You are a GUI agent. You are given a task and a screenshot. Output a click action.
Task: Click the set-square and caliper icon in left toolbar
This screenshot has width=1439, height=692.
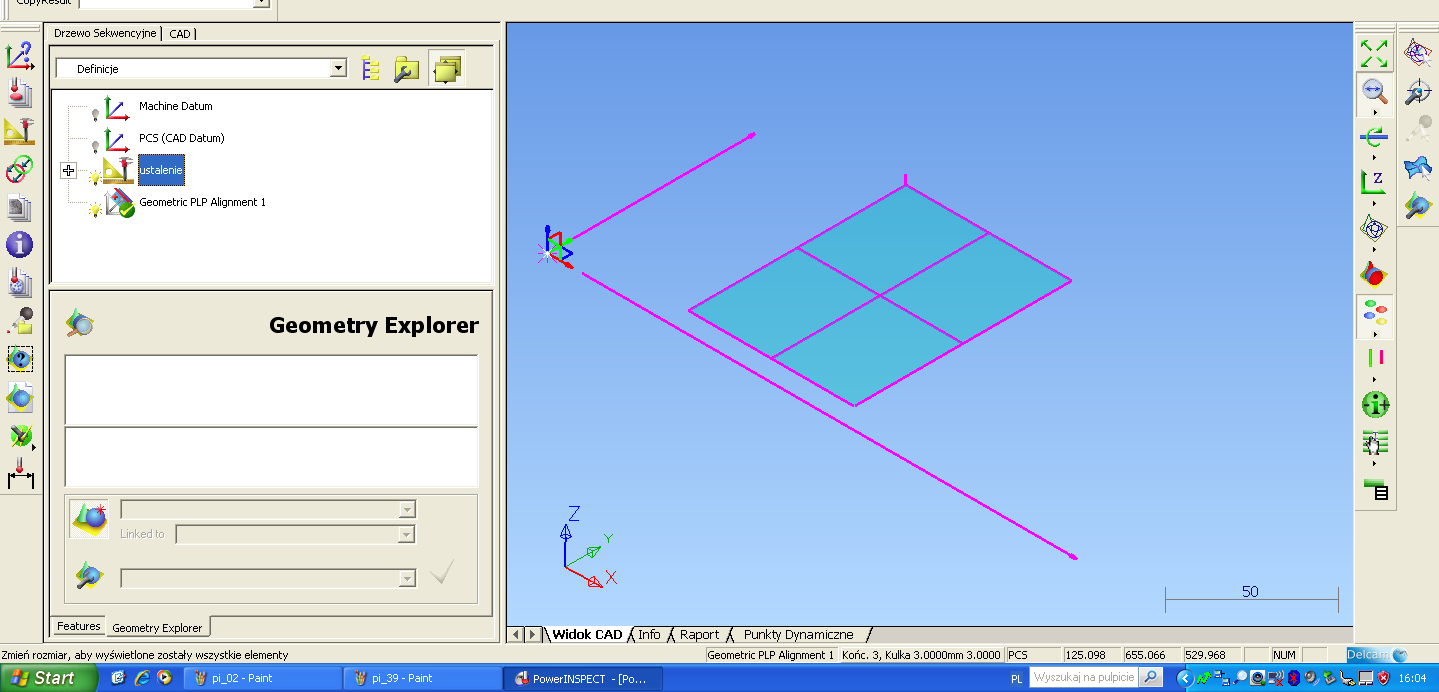click(x=19, y=131)
